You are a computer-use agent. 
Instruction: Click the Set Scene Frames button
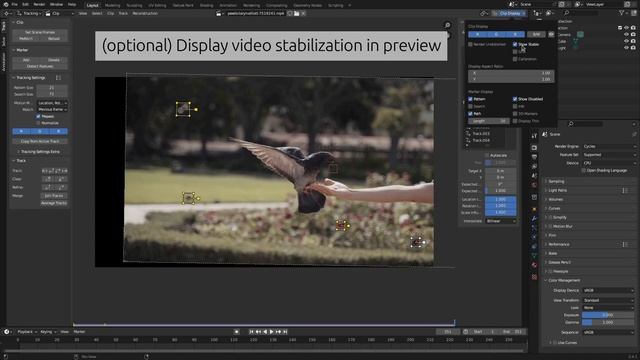pyautogui.click(x=40, y=32)
